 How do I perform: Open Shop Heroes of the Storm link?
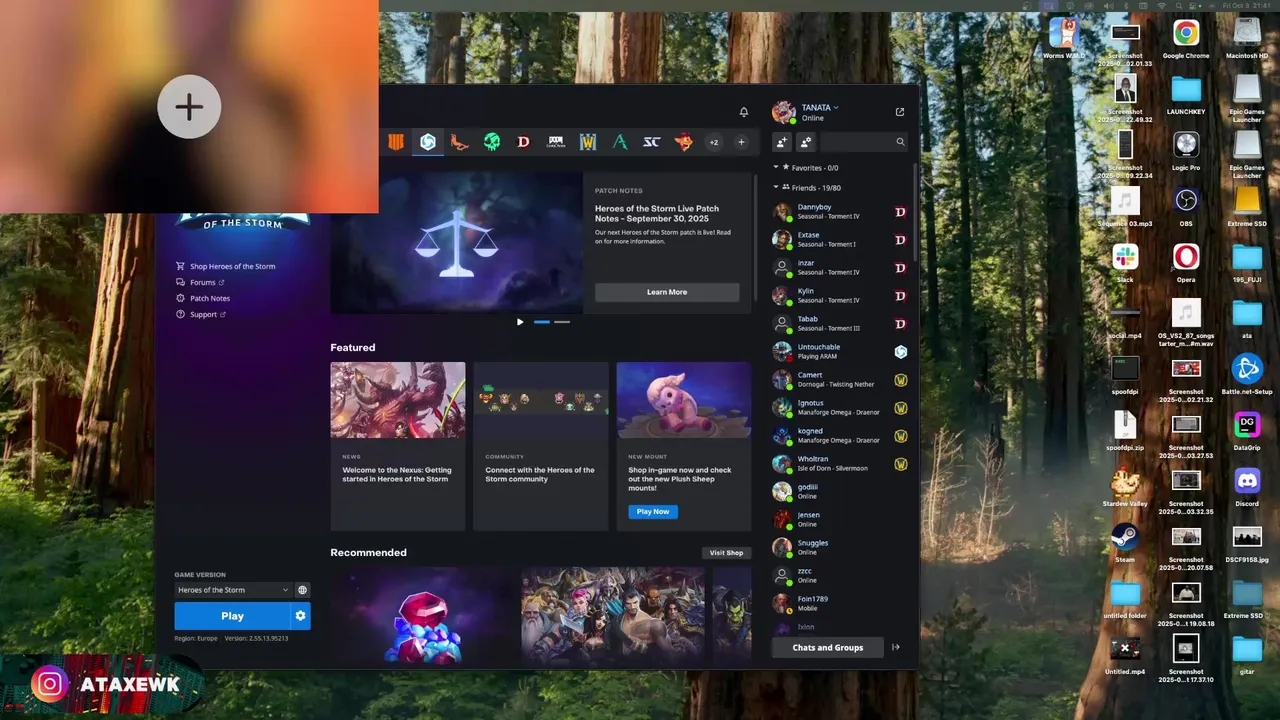[x=226, y=266]
